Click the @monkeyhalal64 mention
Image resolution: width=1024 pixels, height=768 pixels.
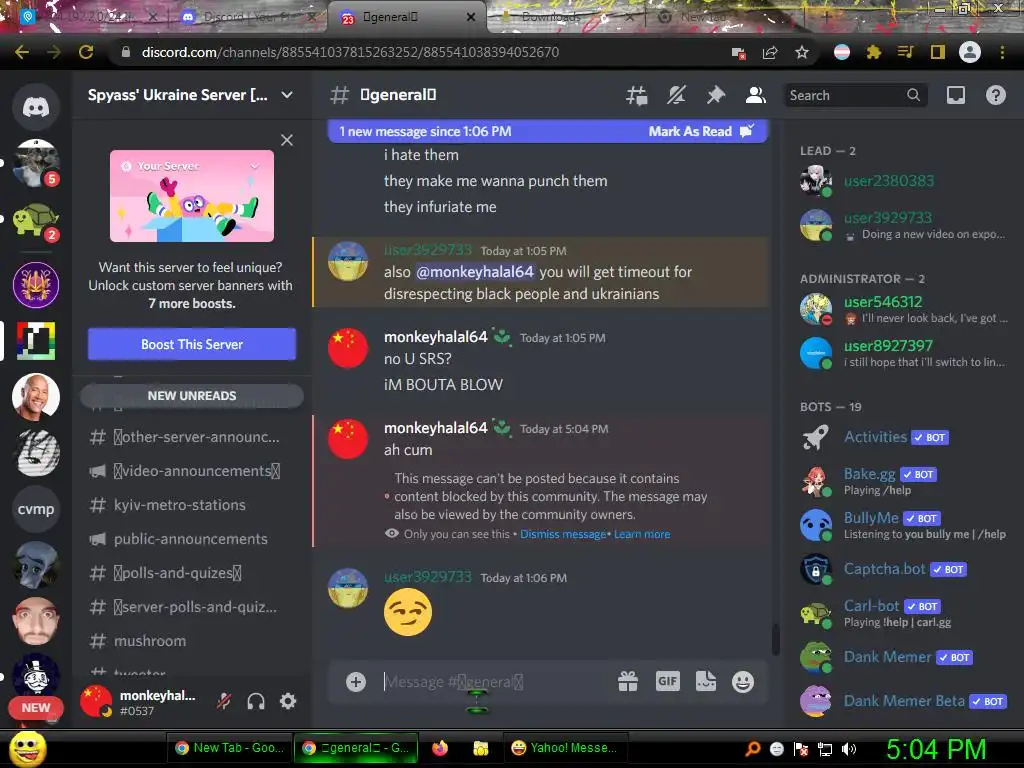(475, 272)
